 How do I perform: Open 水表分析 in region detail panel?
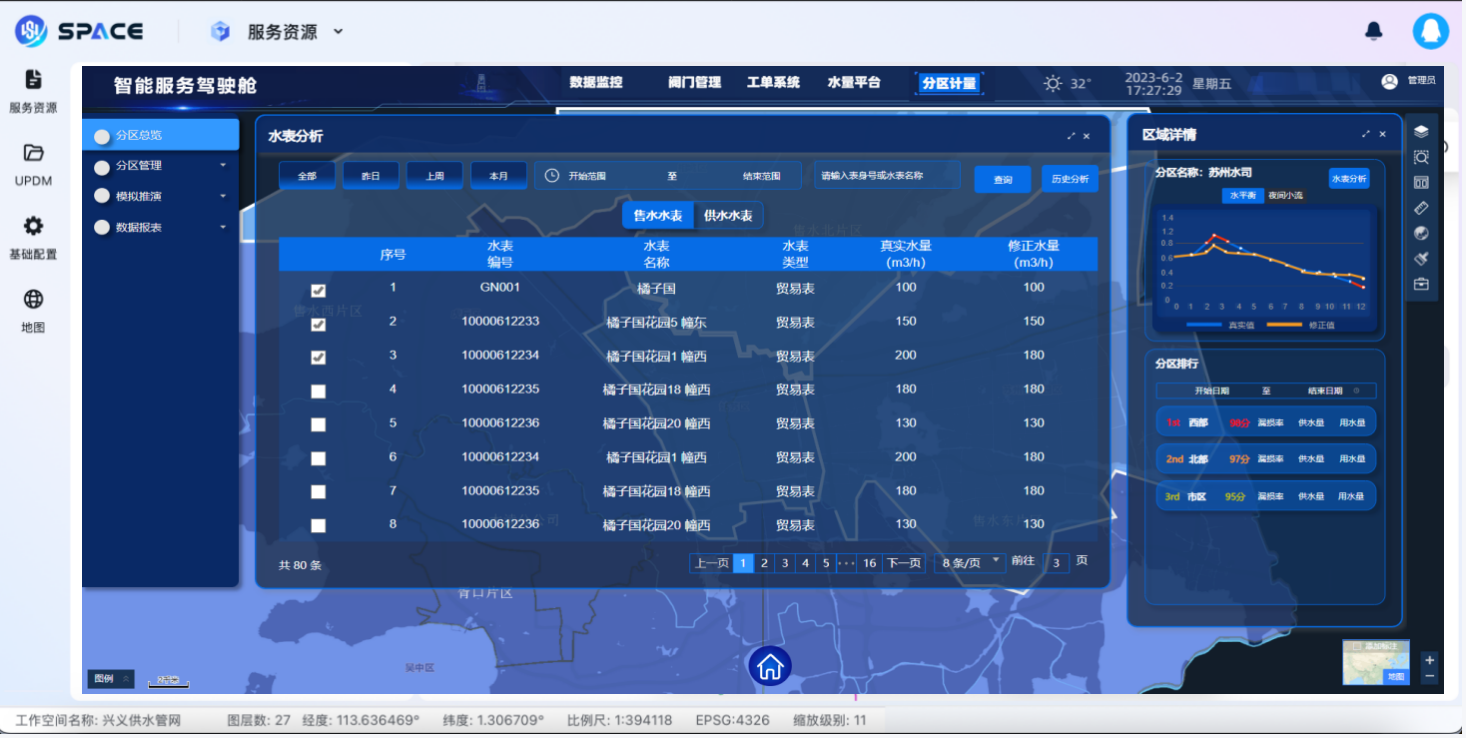pos(1349,177)
